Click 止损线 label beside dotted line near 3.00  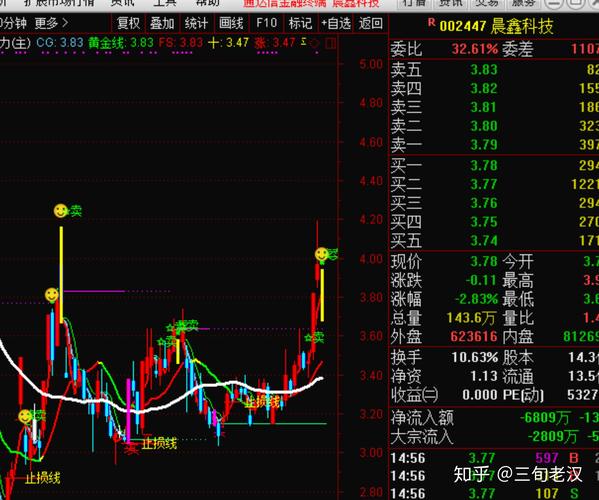159,443
